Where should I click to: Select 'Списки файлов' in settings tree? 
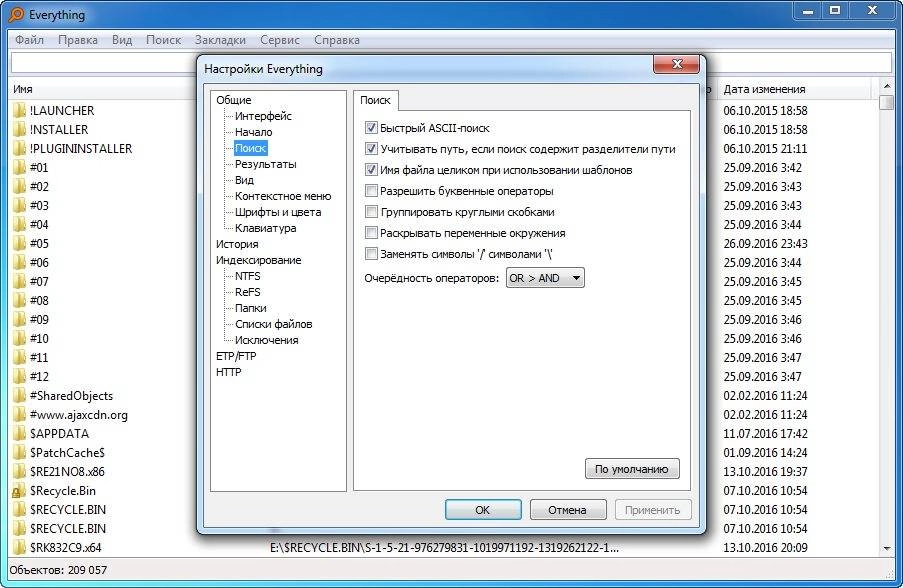click(274, 324)
